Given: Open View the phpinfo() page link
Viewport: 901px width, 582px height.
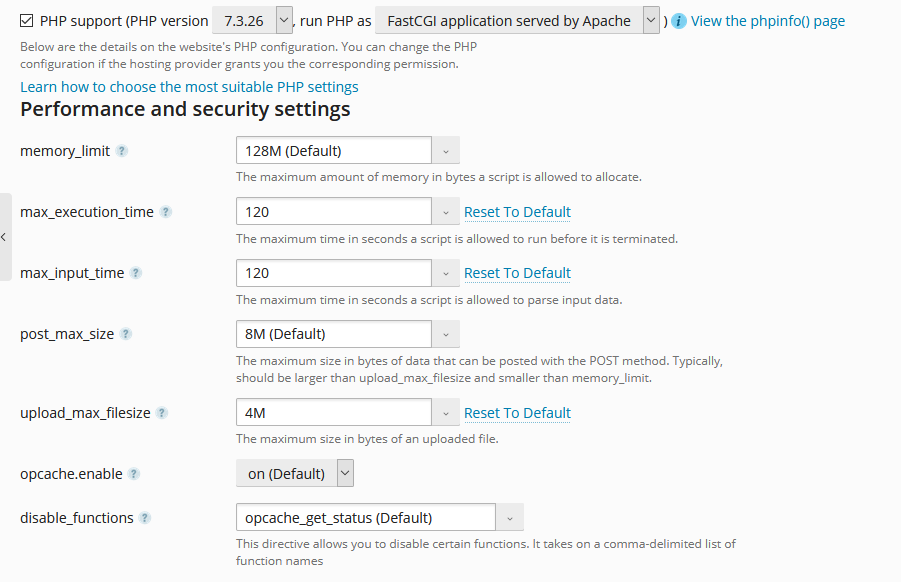Looking at the screenshot, I should (767, 20).
